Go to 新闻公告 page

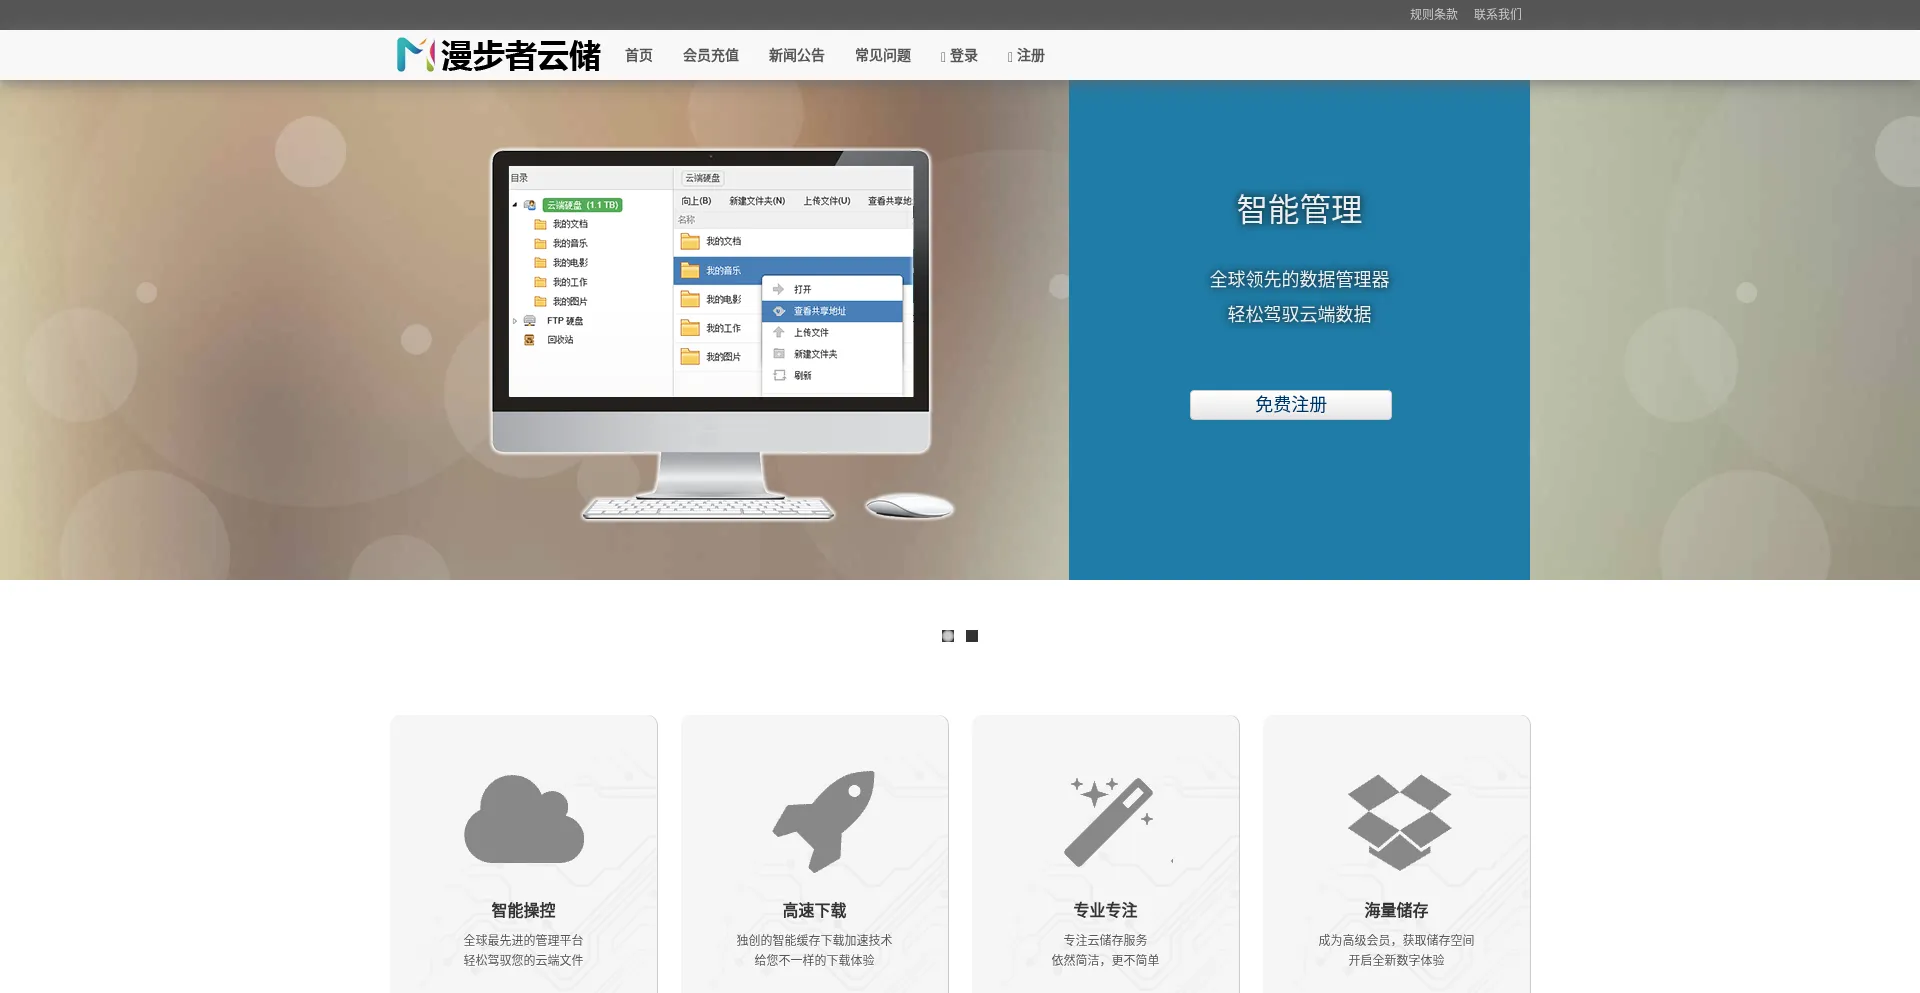click(x=797, y=55)
